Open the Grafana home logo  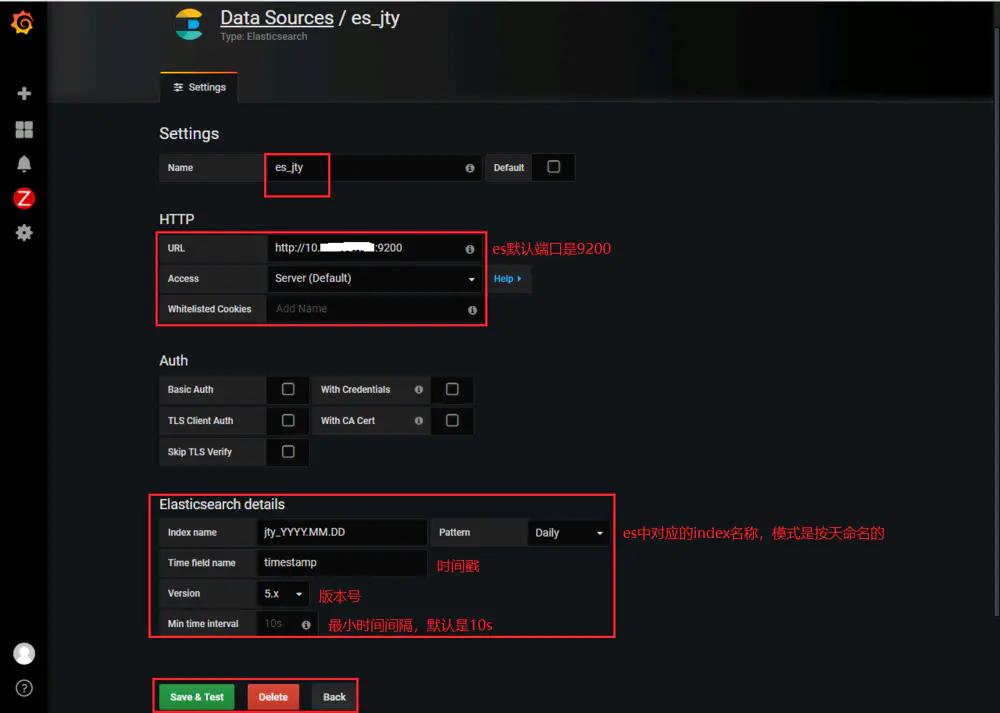point(23,23)
